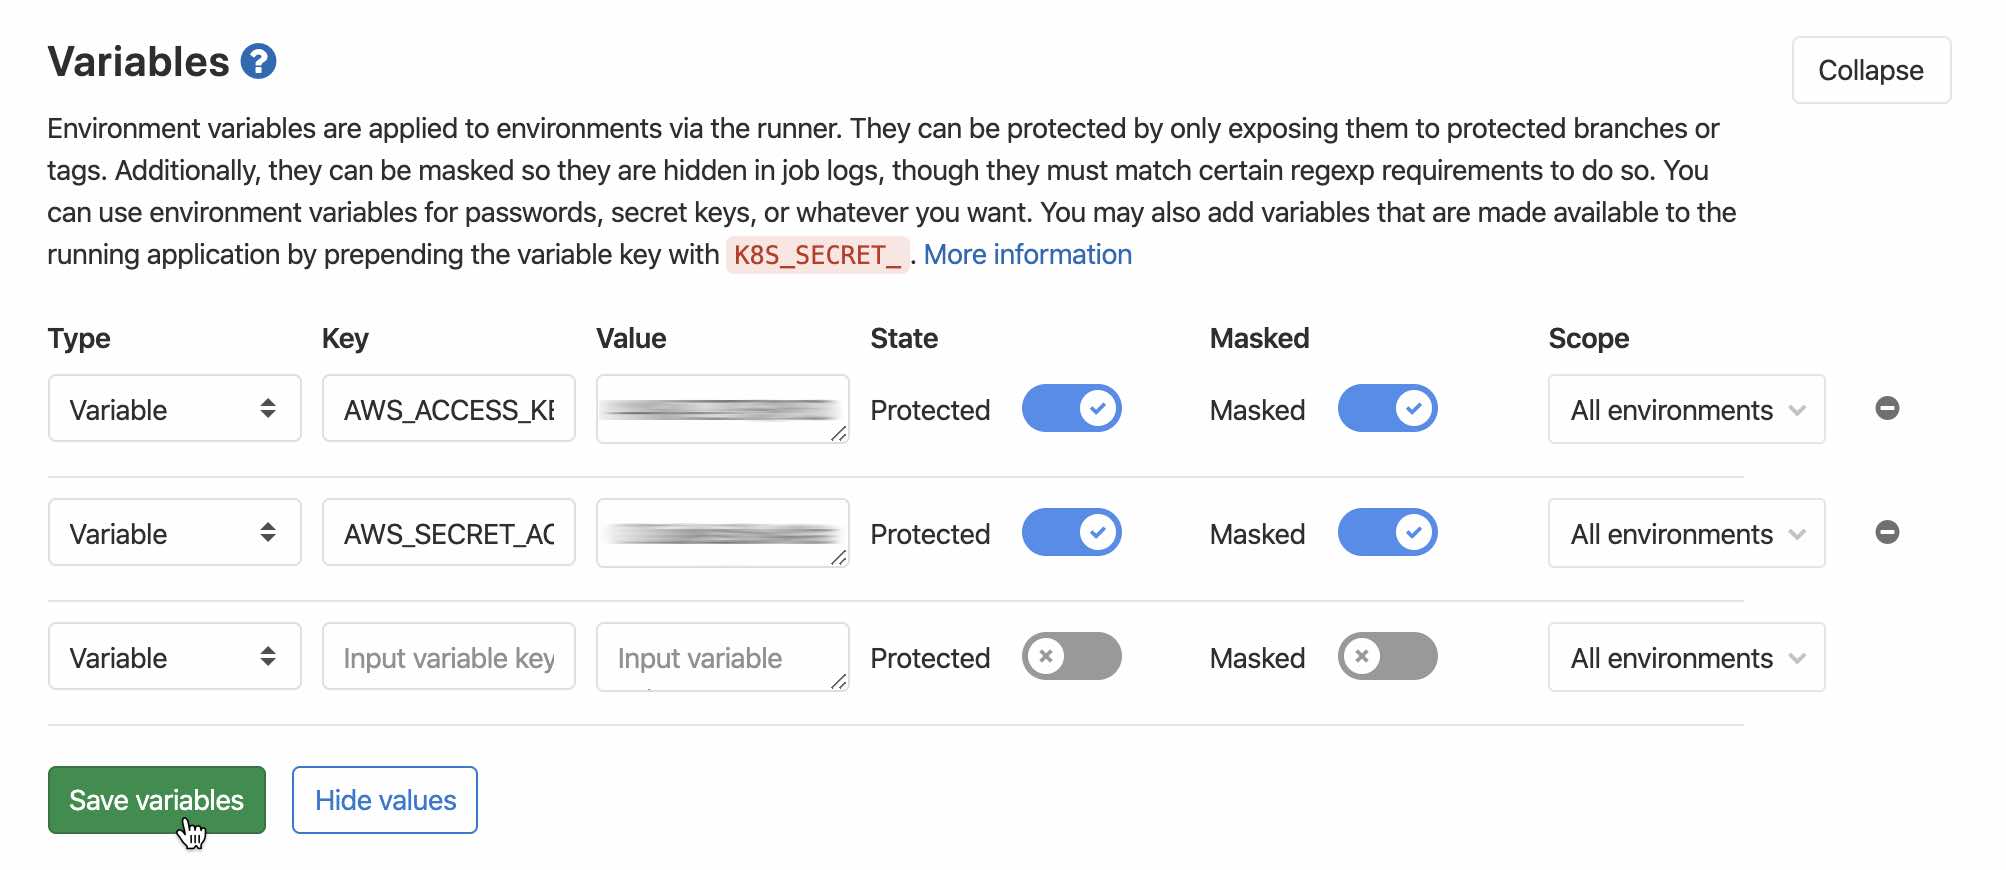Open Type dropdown for AWS_ACCESS_KEY row
Image resolution: width=2006 pixels, height=870 pixels.
(x=174, y=408)
